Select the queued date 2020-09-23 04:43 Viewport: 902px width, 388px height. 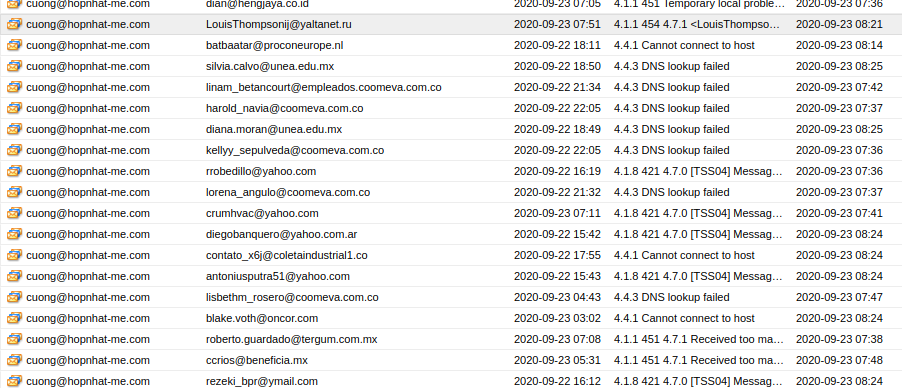coord(557,298)
